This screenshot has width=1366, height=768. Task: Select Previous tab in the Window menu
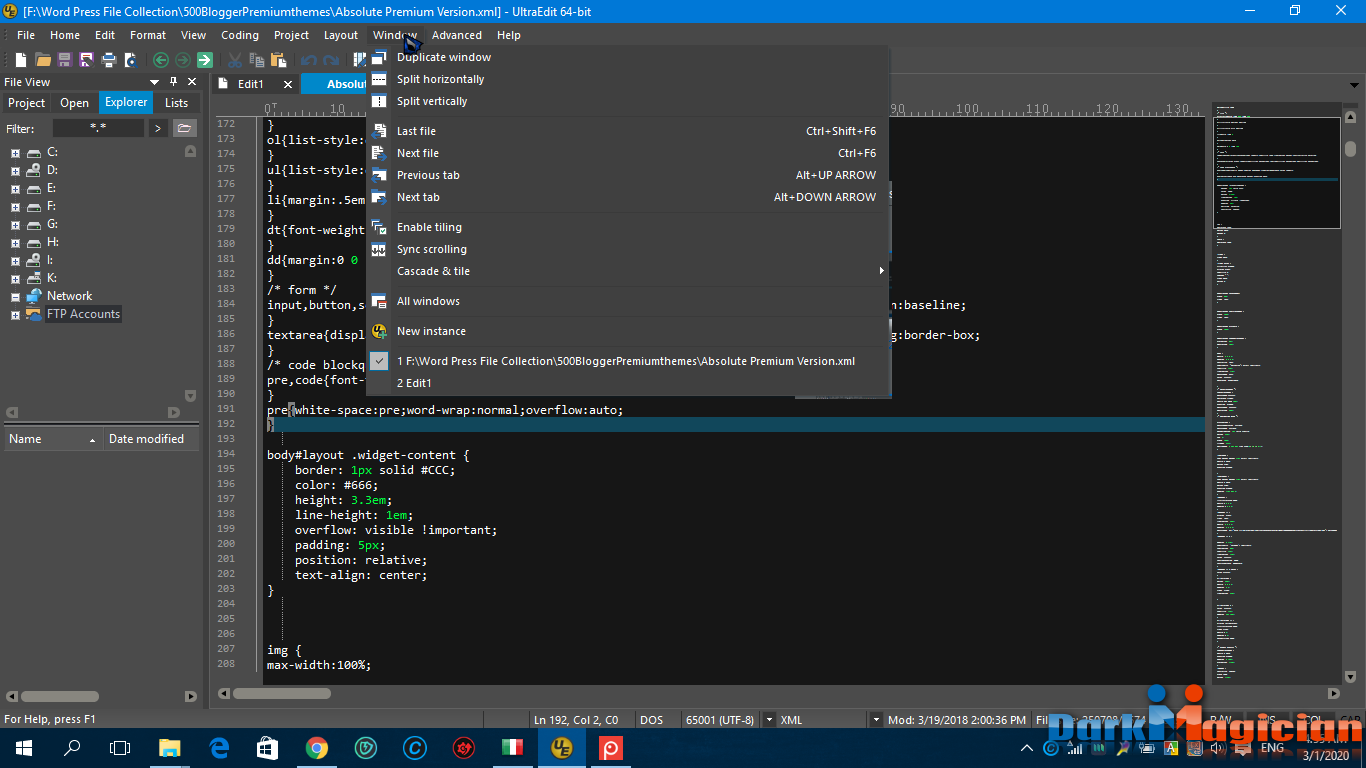point(627,175)
